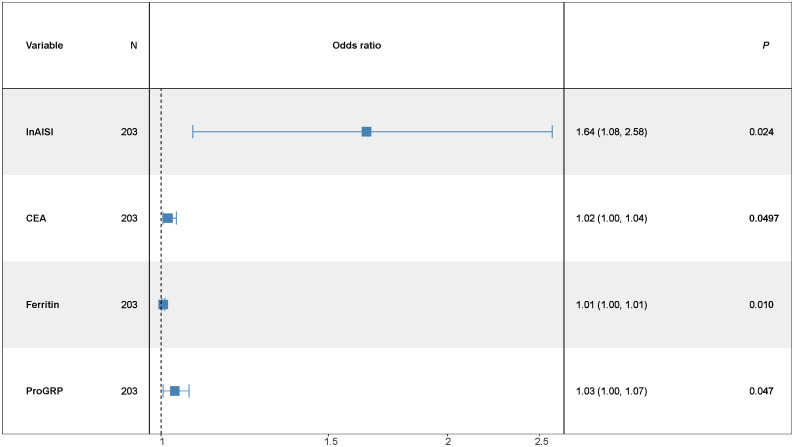Click the CEA odds ratio square marker
The width and height of the screenshot is (794, 447).
pos(168,218)
